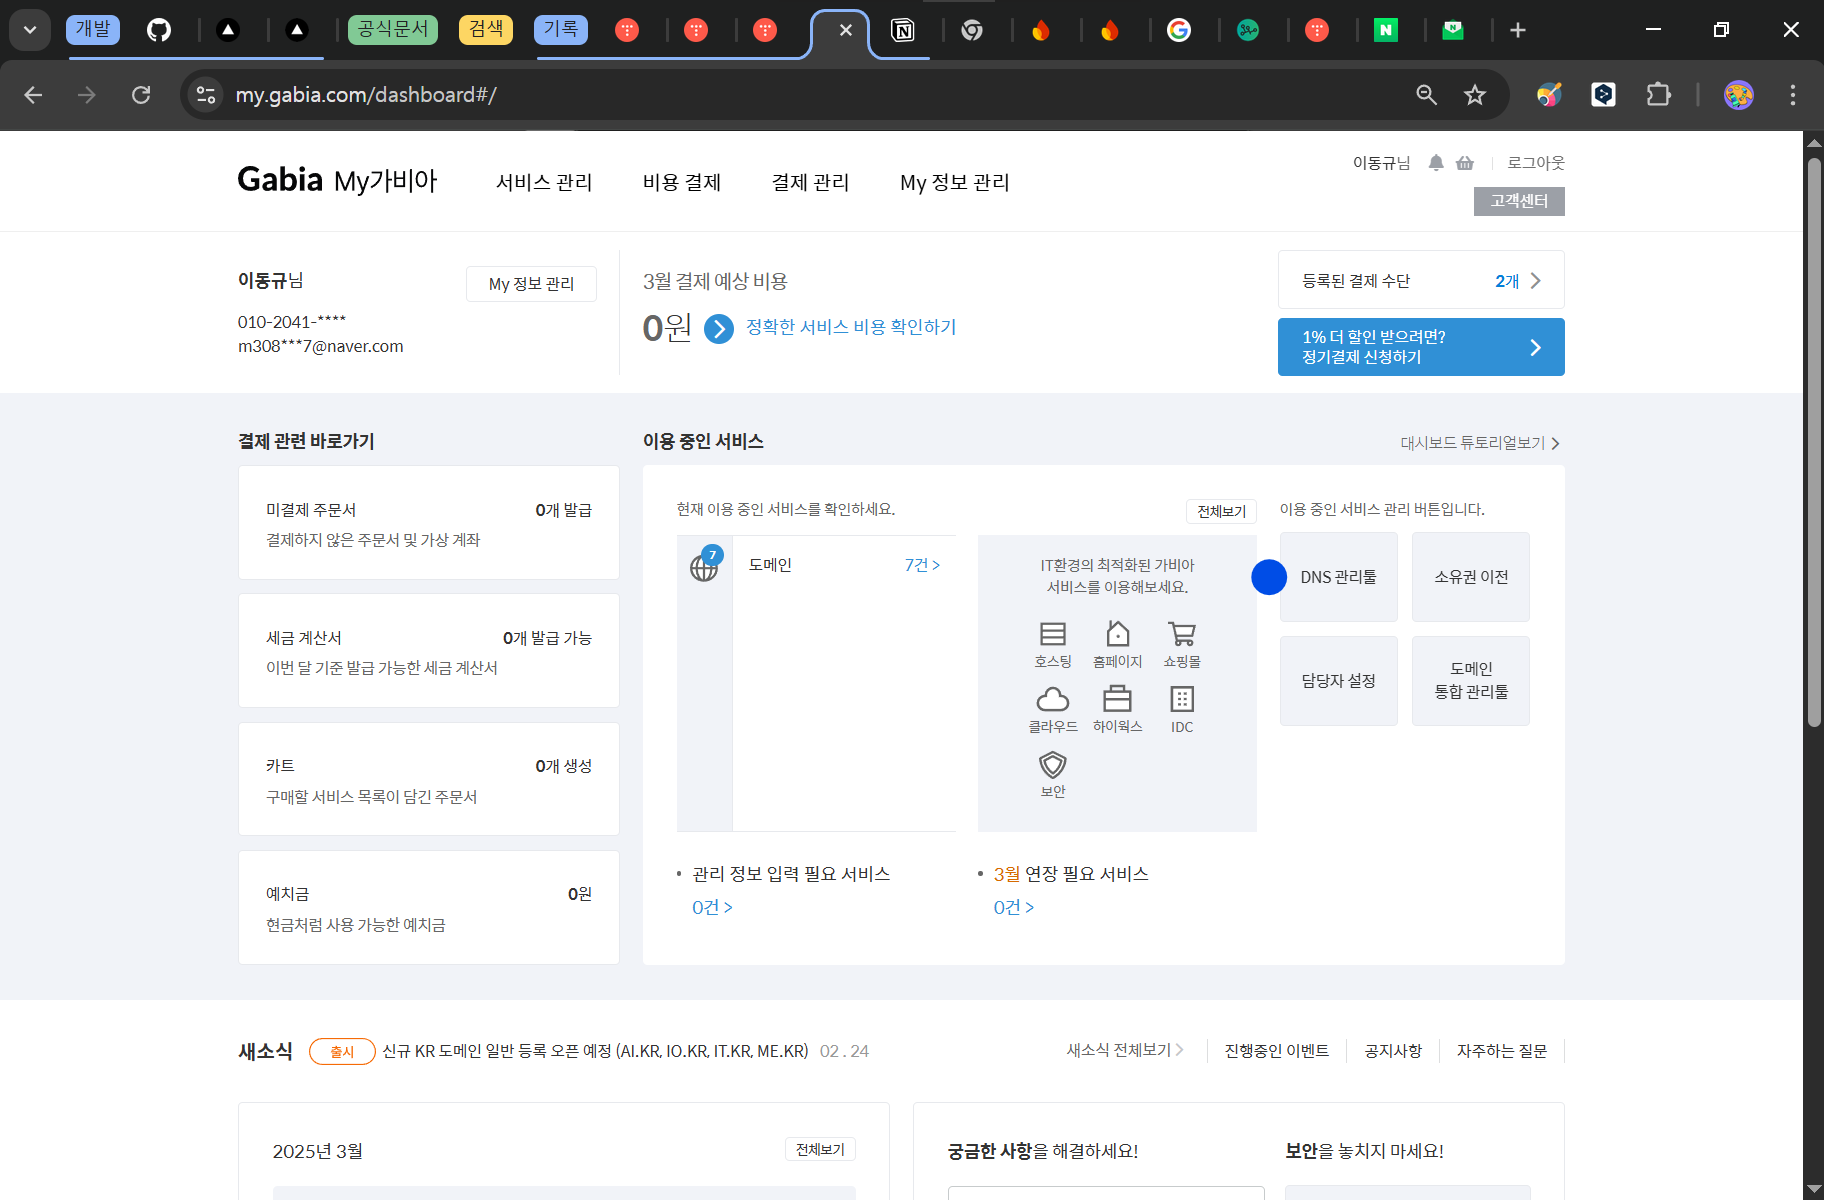Switch to the GitHub tab
Viewport: 1824px width, 1200px height.
159,30
